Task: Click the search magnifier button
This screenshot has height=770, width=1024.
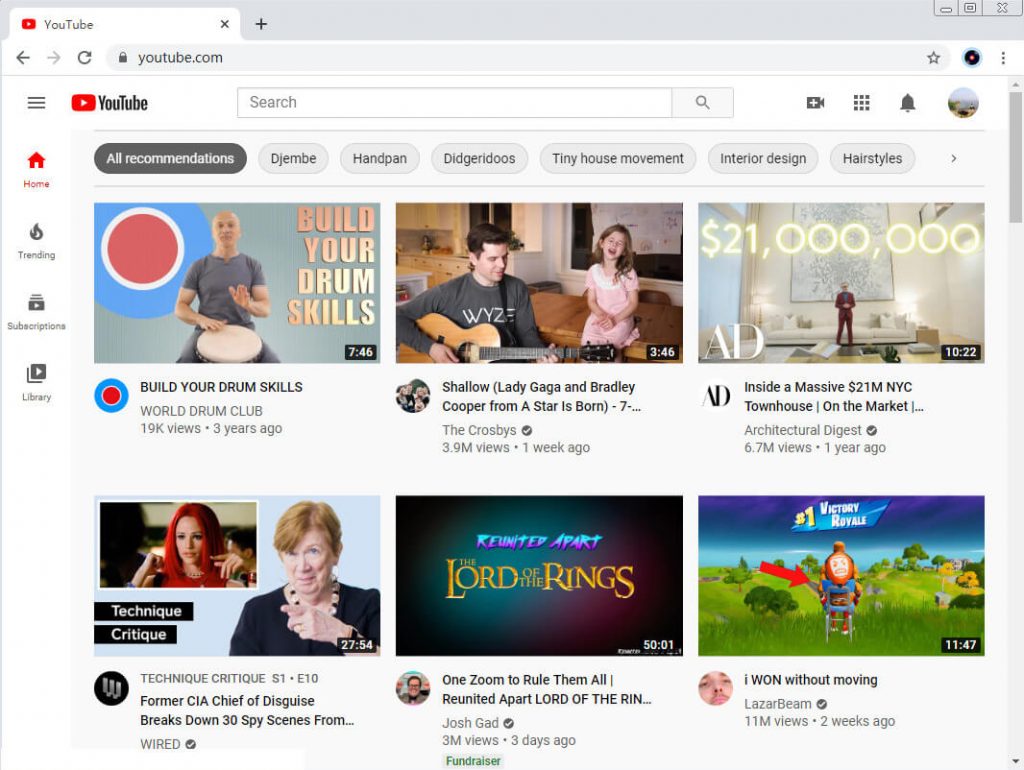Action: click(702, 103)
